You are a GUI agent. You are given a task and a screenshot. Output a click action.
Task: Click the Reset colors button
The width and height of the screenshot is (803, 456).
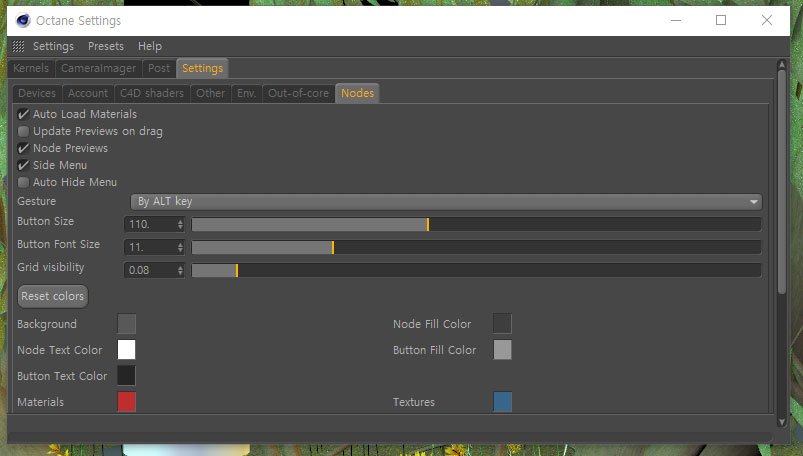(x=52, y=296)
